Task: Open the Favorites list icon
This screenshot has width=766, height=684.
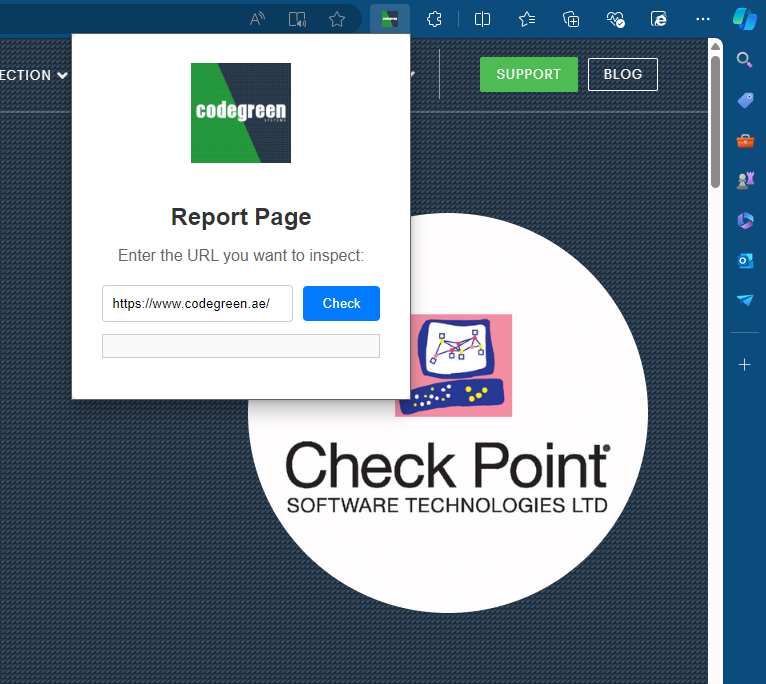Action: point(527,19)
